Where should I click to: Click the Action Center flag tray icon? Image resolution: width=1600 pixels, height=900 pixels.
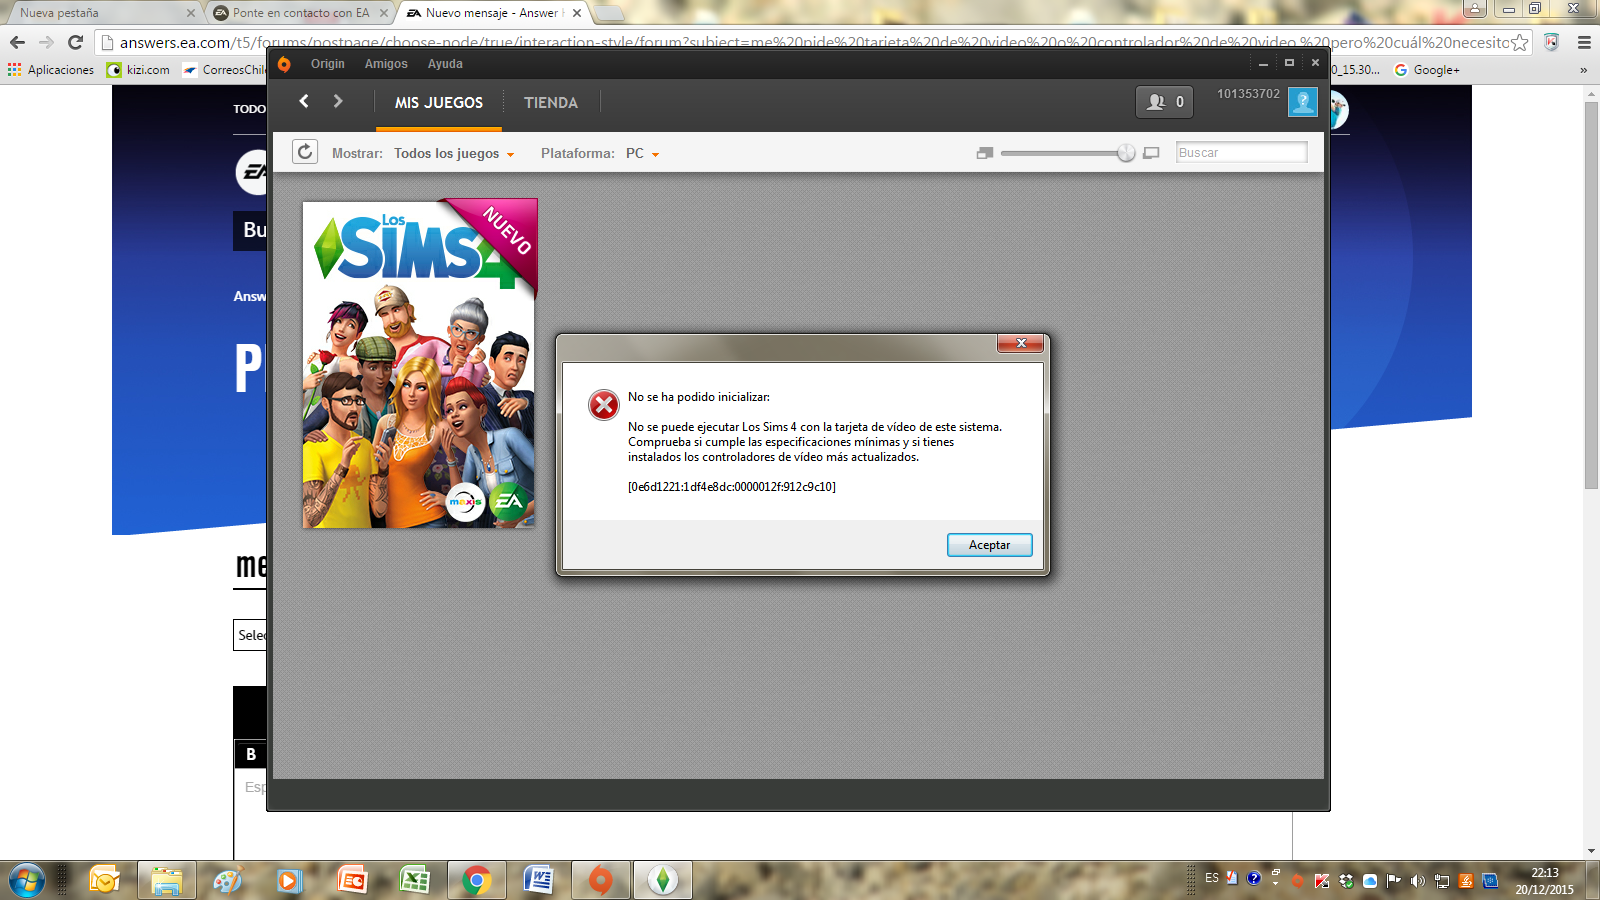1393,881
